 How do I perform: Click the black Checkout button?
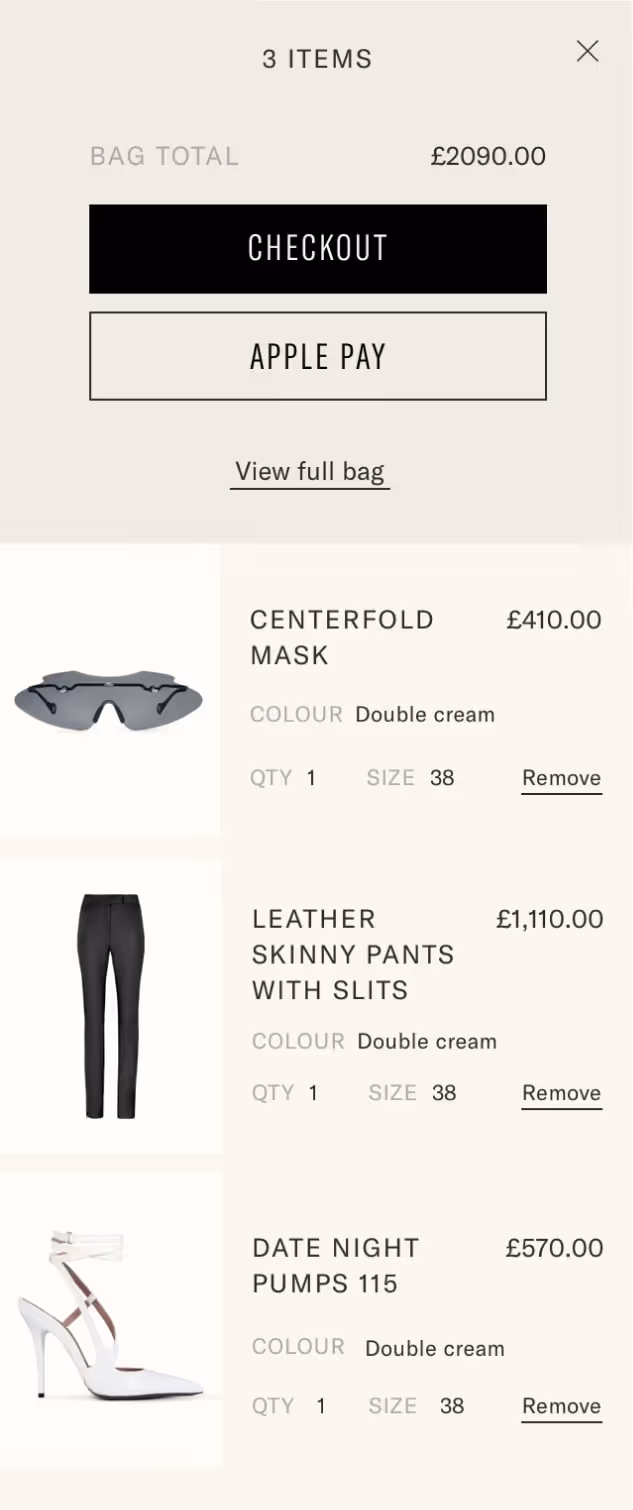tap(318, 249)
